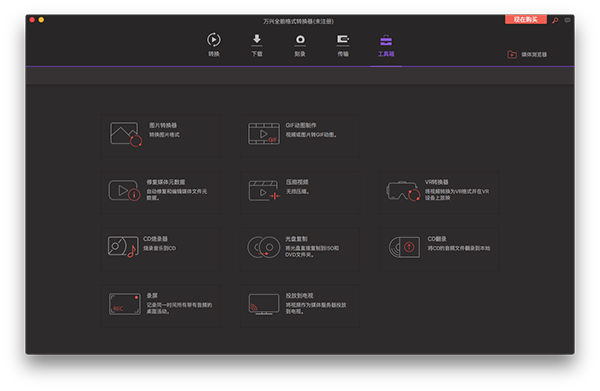Click the red 现在购买 buy-now button

pyautogui.click(x=525, y=20)
